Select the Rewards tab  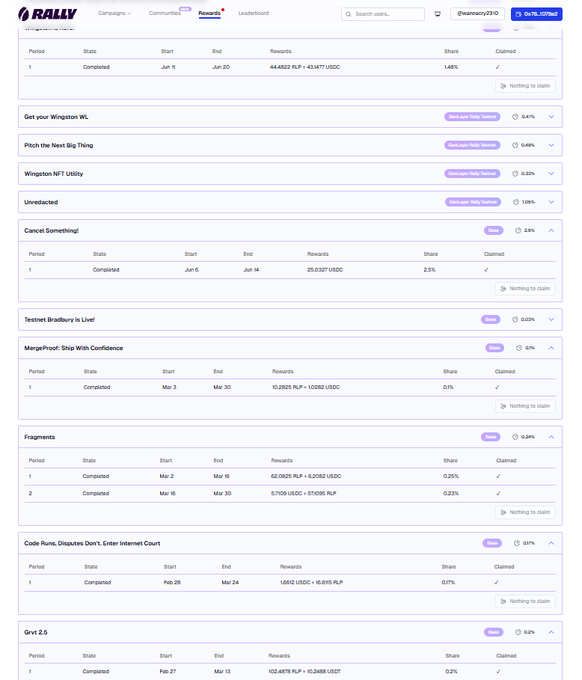pos(209,13)
